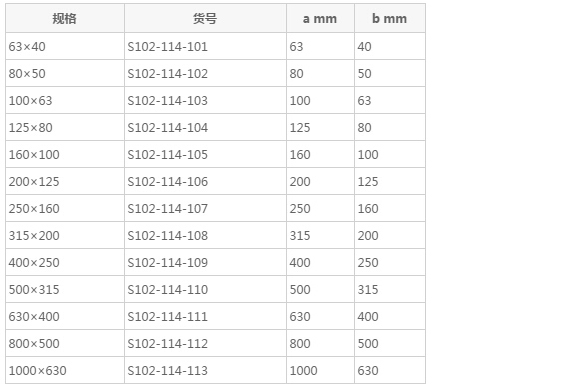
Task: Select the 800×500 specification cell
Action: click(65, 343)
